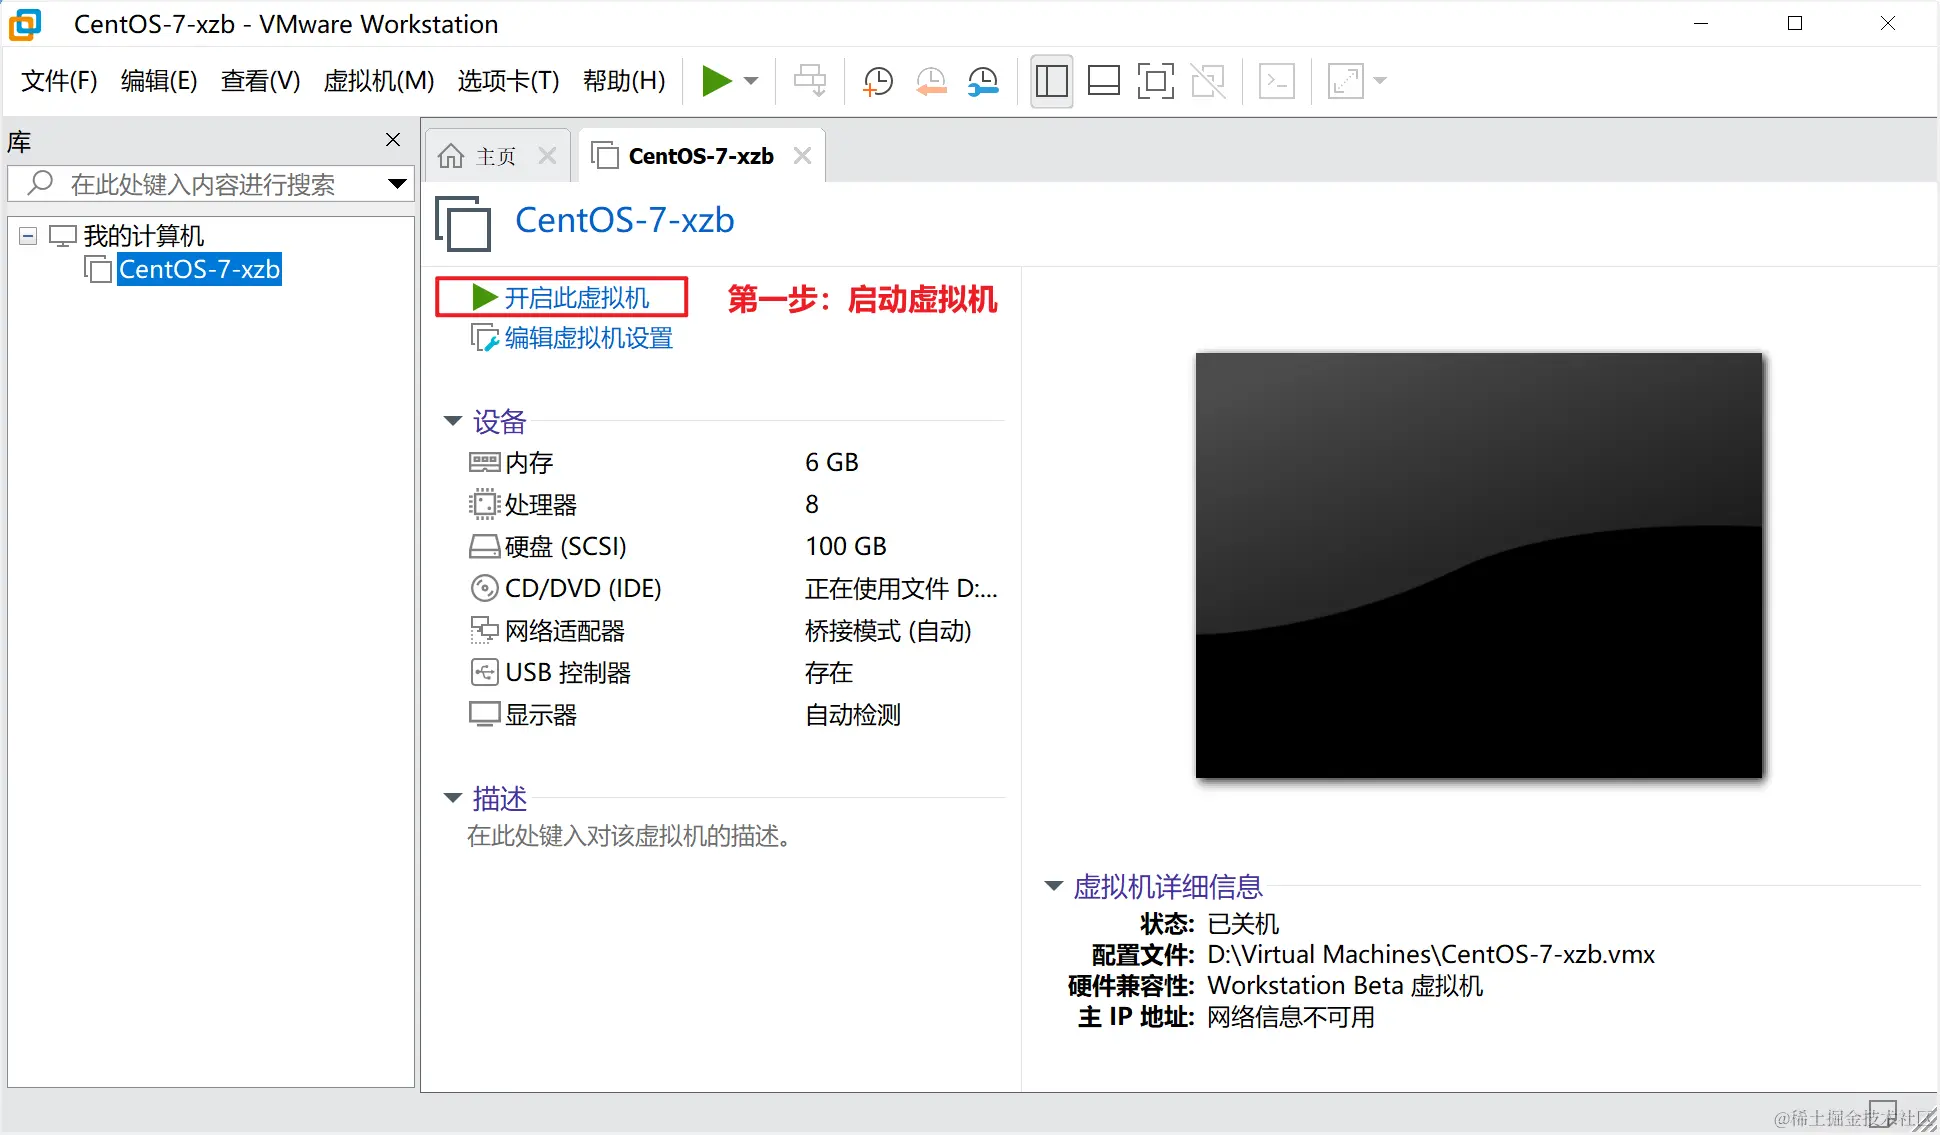This screenshot has width=1940, height=1135.
Task: Take a snapshot of this virtual machine
Action: [x=878, y=81]
